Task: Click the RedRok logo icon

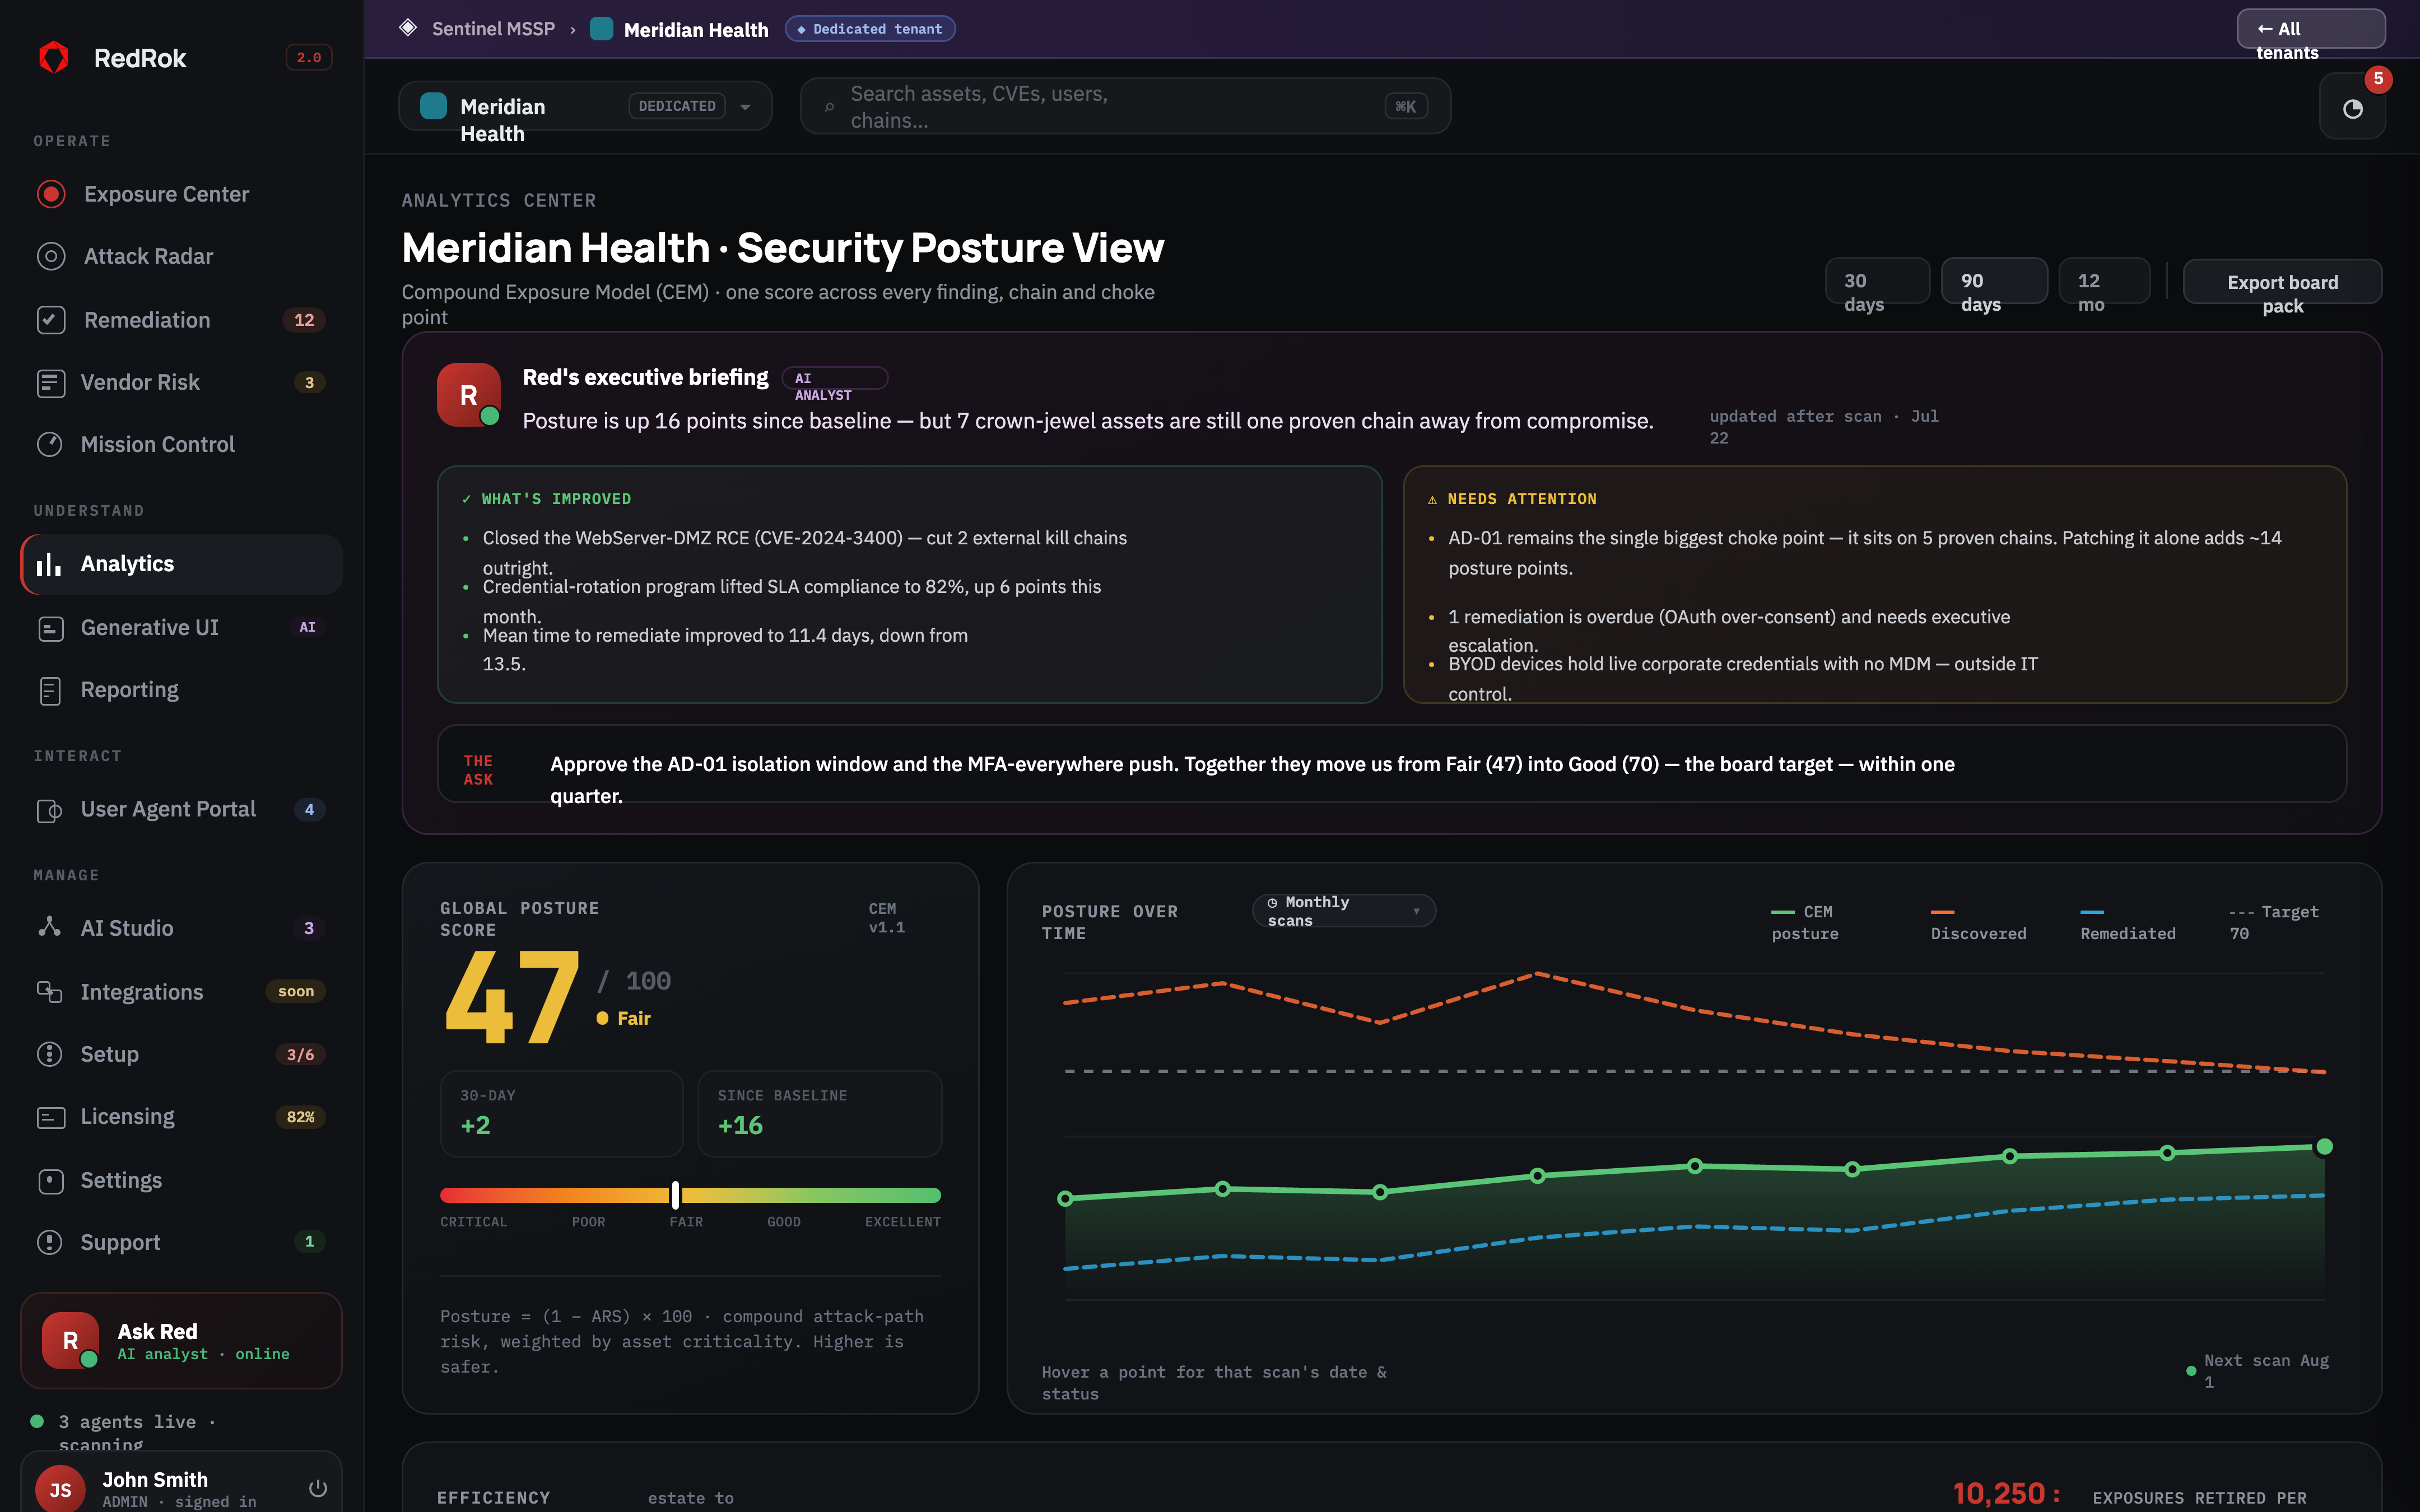Action: point(54,57)
